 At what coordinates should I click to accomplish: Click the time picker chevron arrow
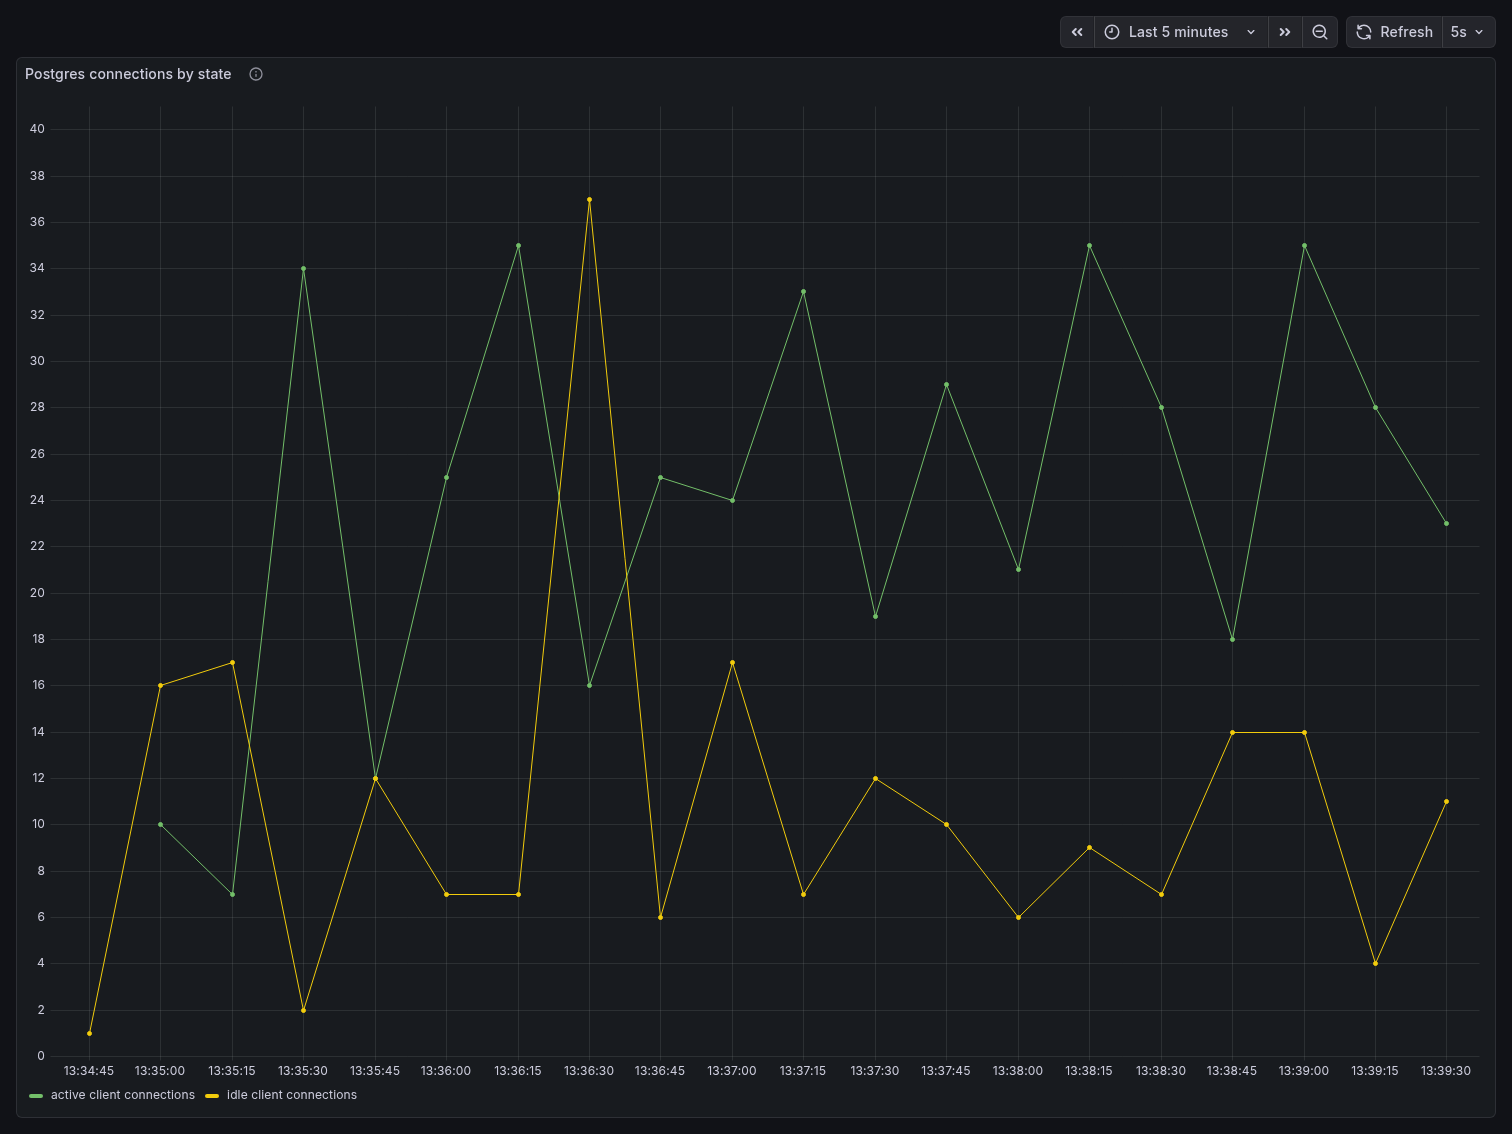coord(1251,32)
